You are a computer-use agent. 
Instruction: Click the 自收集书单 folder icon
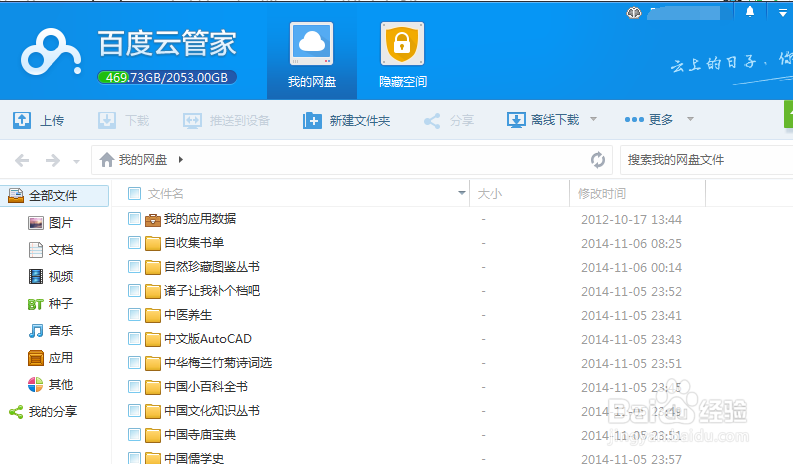[x=153, y=243]
